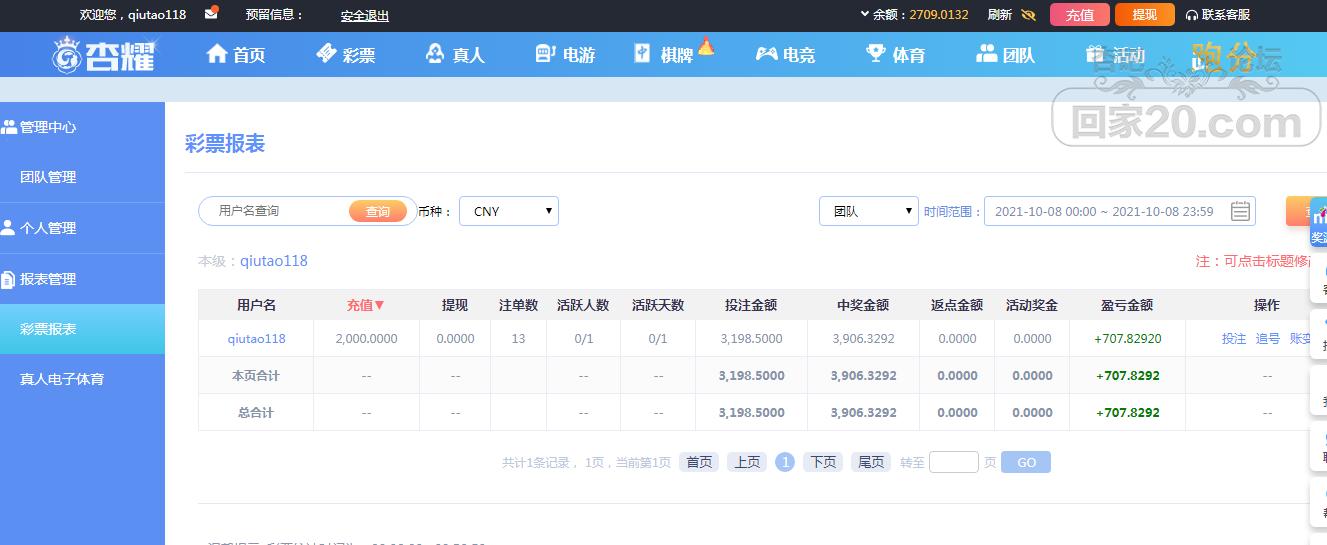Go to 首页 first page in pagination
1327x545 pixels.
(x=699, y=462)
